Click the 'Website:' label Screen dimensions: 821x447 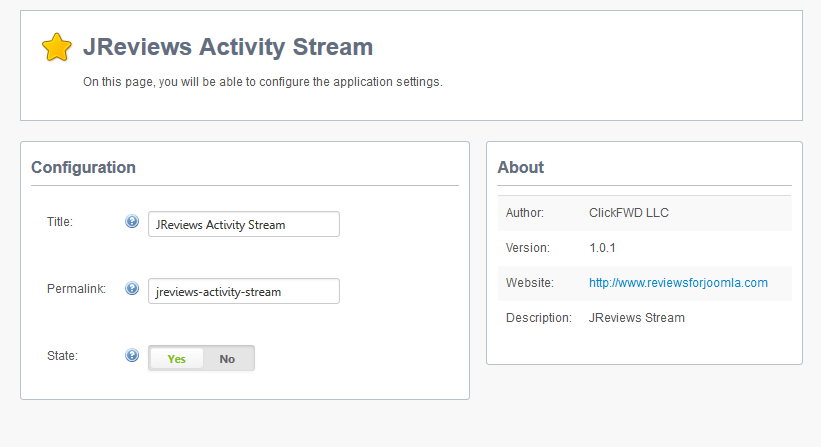[x=529, y=283]
